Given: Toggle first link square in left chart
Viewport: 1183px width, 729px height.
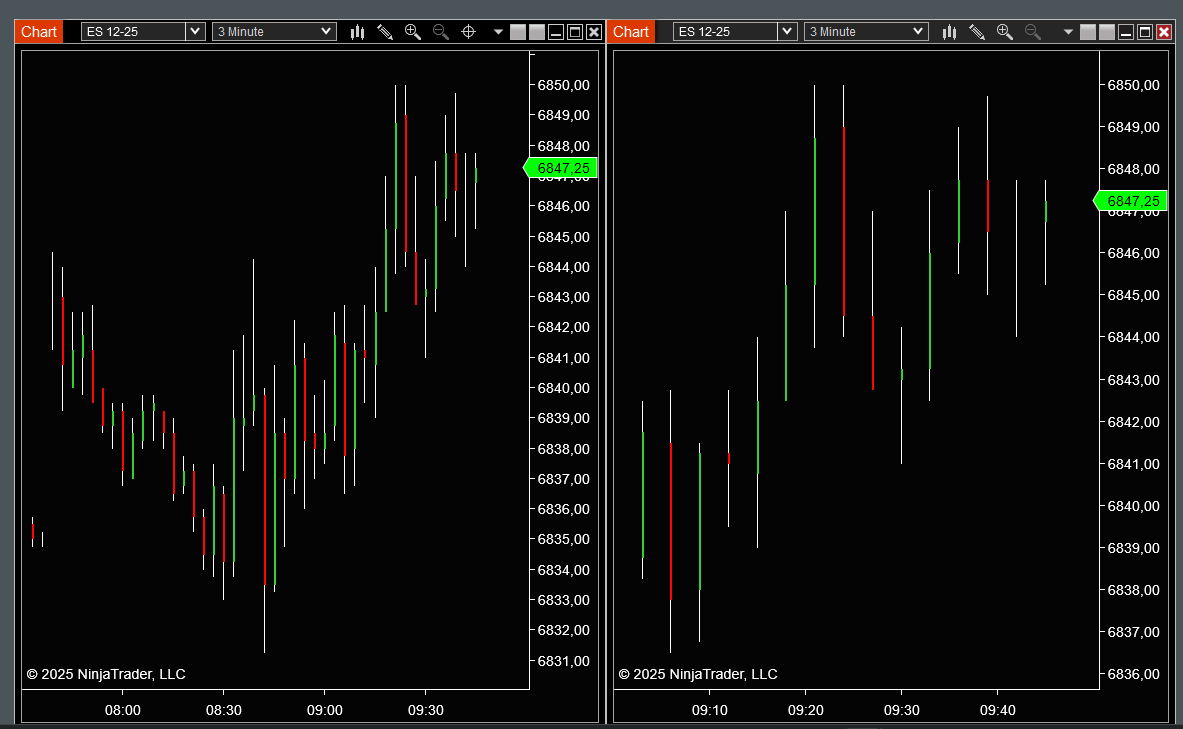Looking at the screenshot, I should 518,32.
